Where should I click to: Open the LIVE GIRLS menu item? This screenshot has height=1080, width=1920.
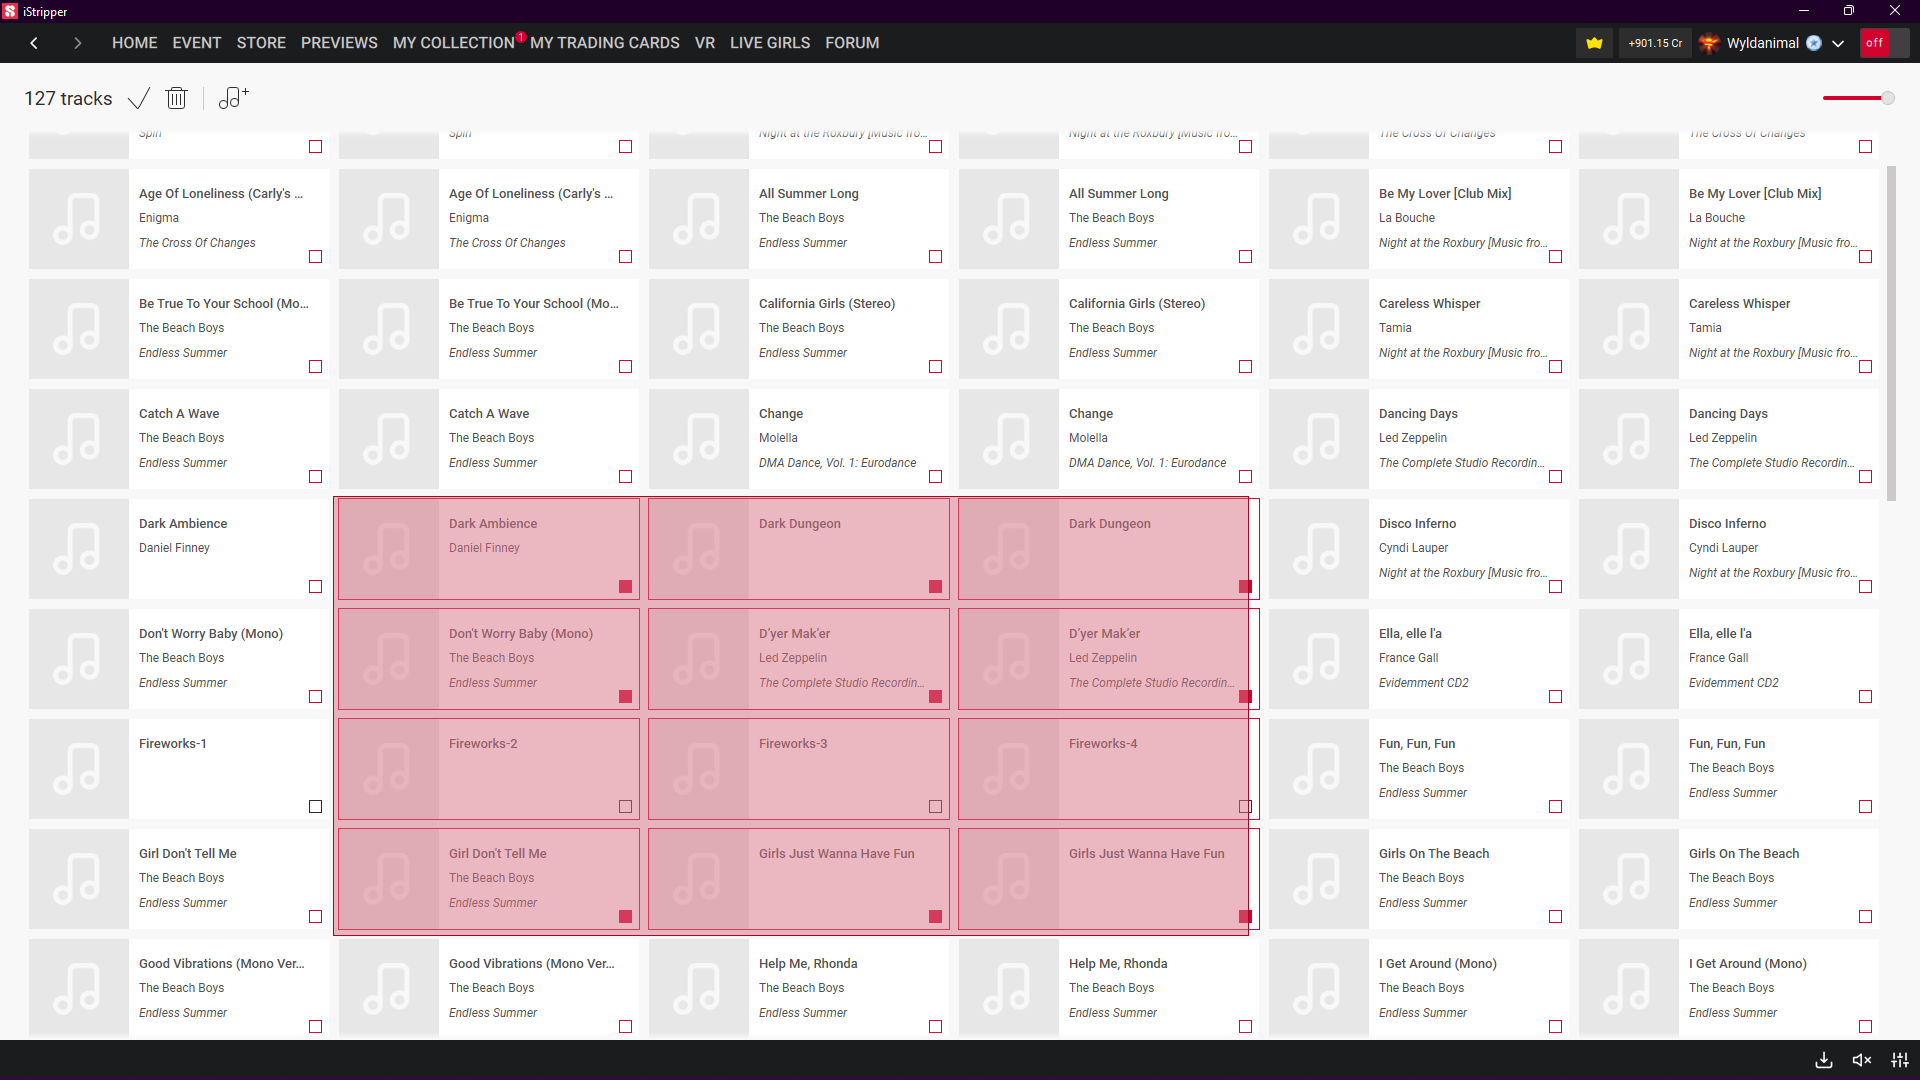pyautogui.click(x=769, y=43)
